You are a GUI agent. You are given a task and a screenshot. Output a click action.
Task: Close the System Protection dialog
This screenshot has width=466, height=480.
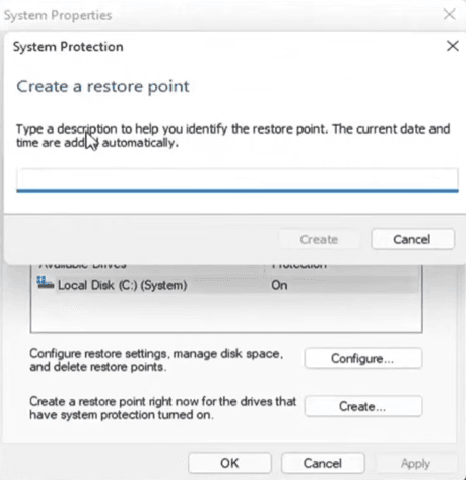tap(453, 46)
